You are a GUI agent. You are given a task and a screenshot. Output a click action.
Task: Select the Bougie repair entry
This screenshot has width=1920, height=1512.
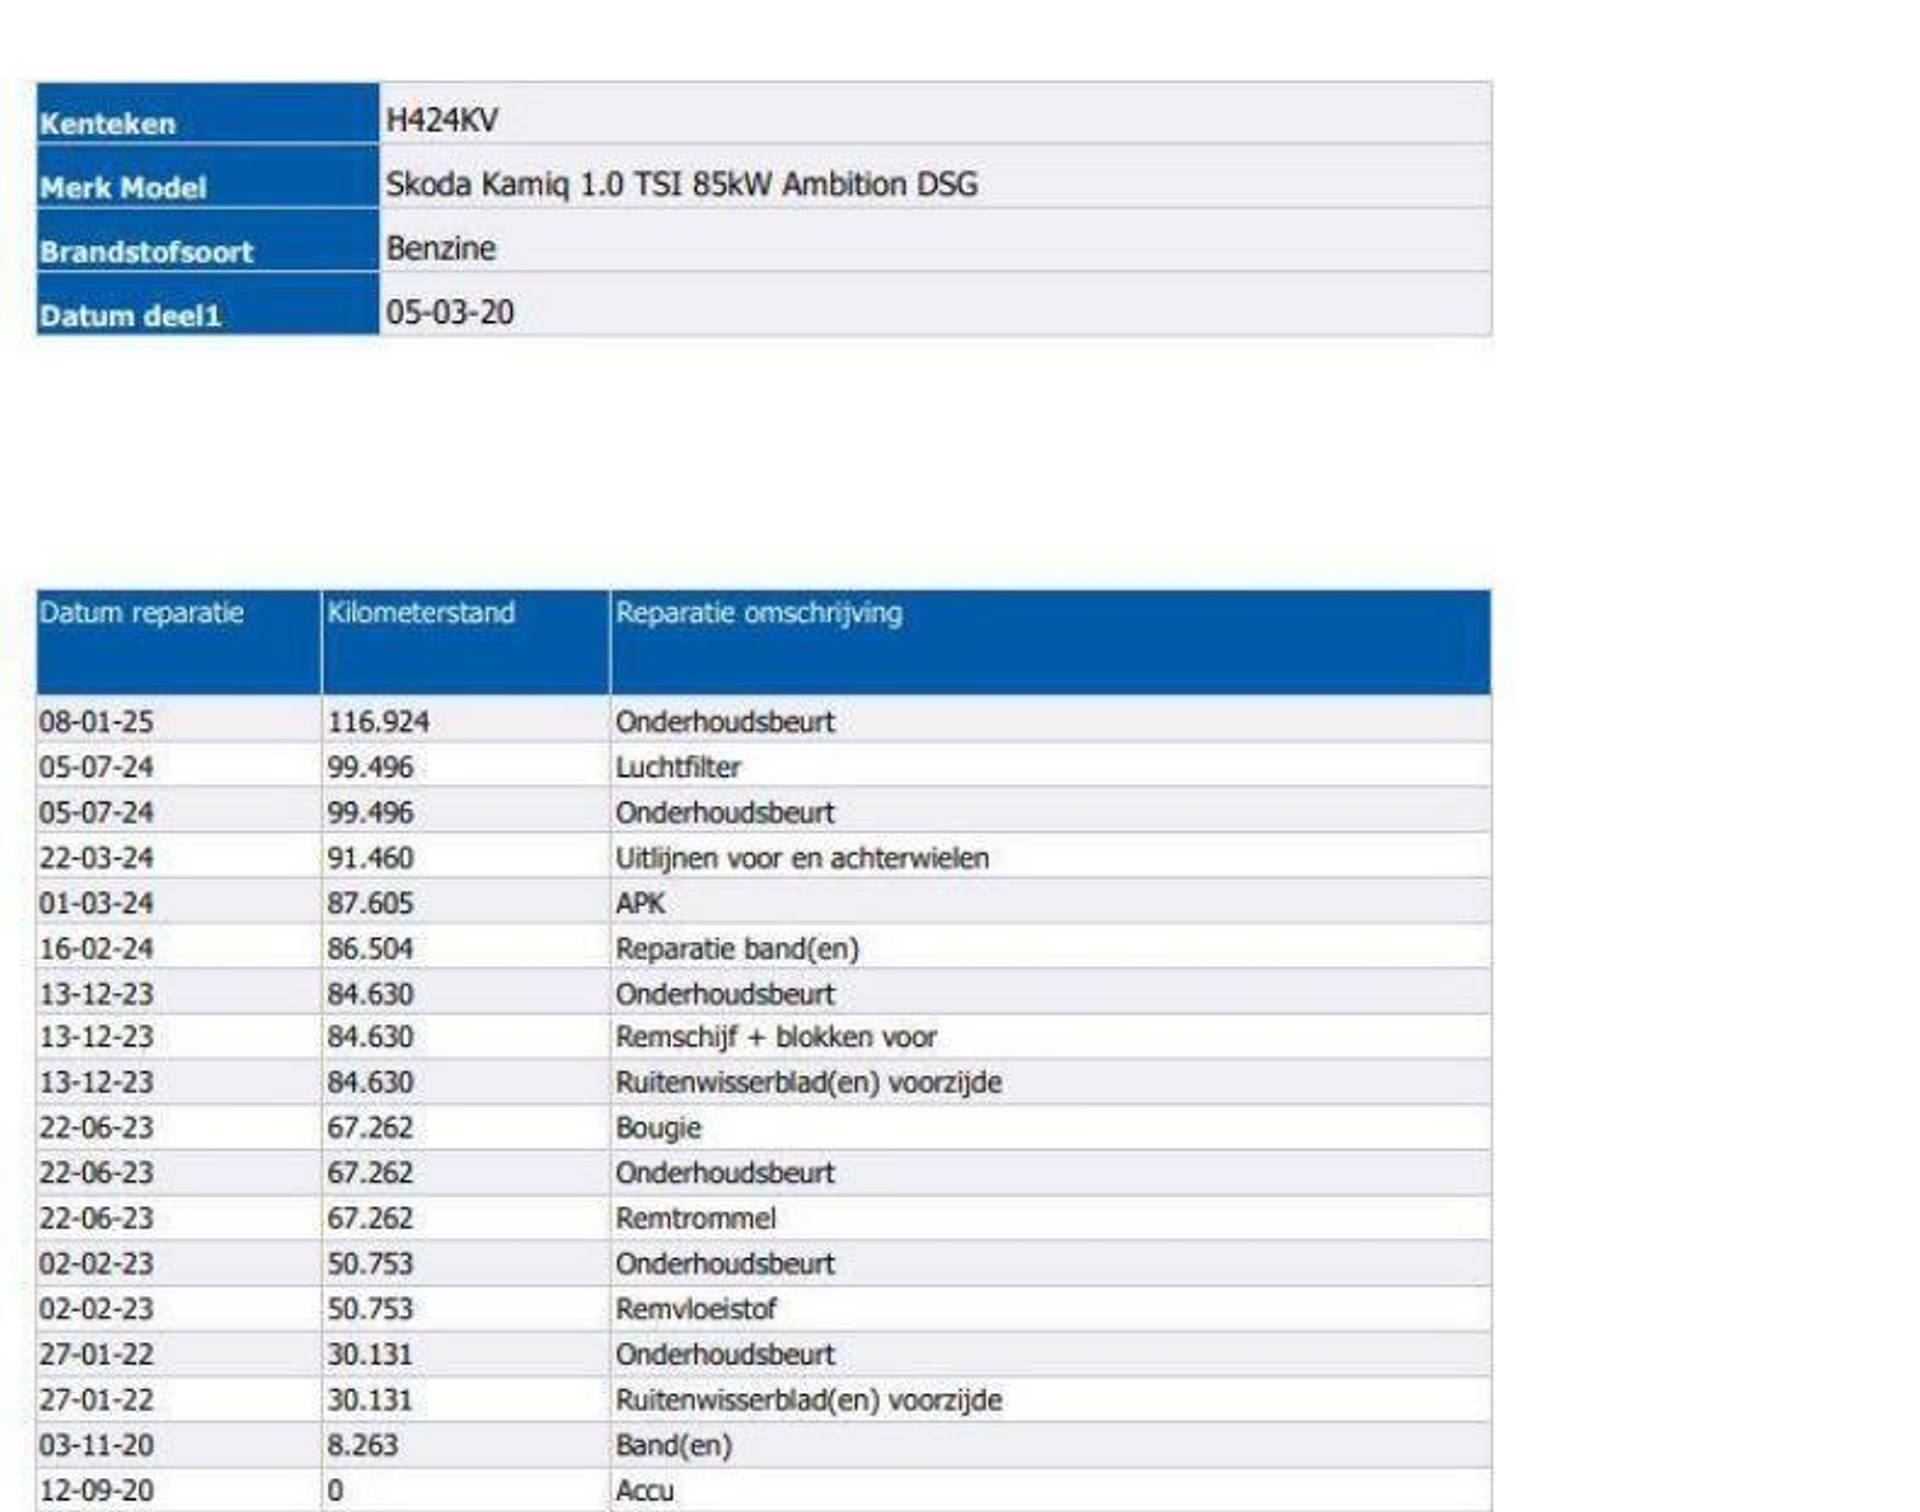658,1128
